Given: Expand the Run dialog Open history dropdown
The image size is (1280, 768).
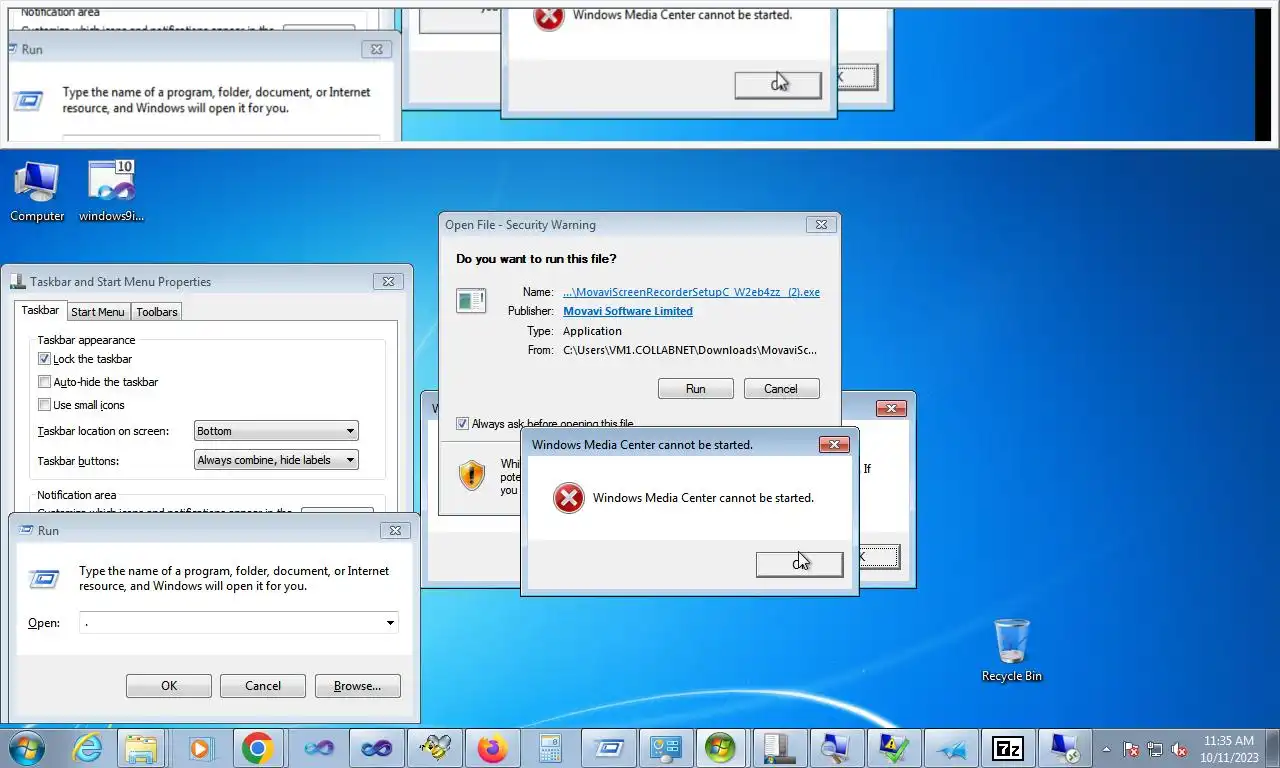Looking at the screenshot, I should click(x=390, y=623).
